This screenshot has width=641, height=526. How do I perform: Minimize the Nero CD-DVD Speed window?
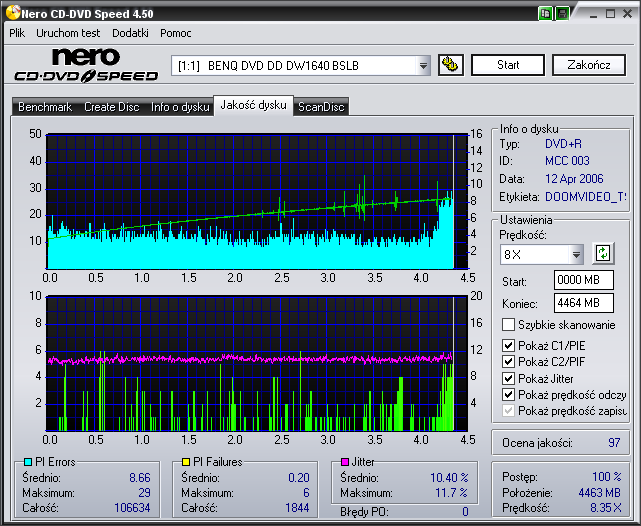594,14
